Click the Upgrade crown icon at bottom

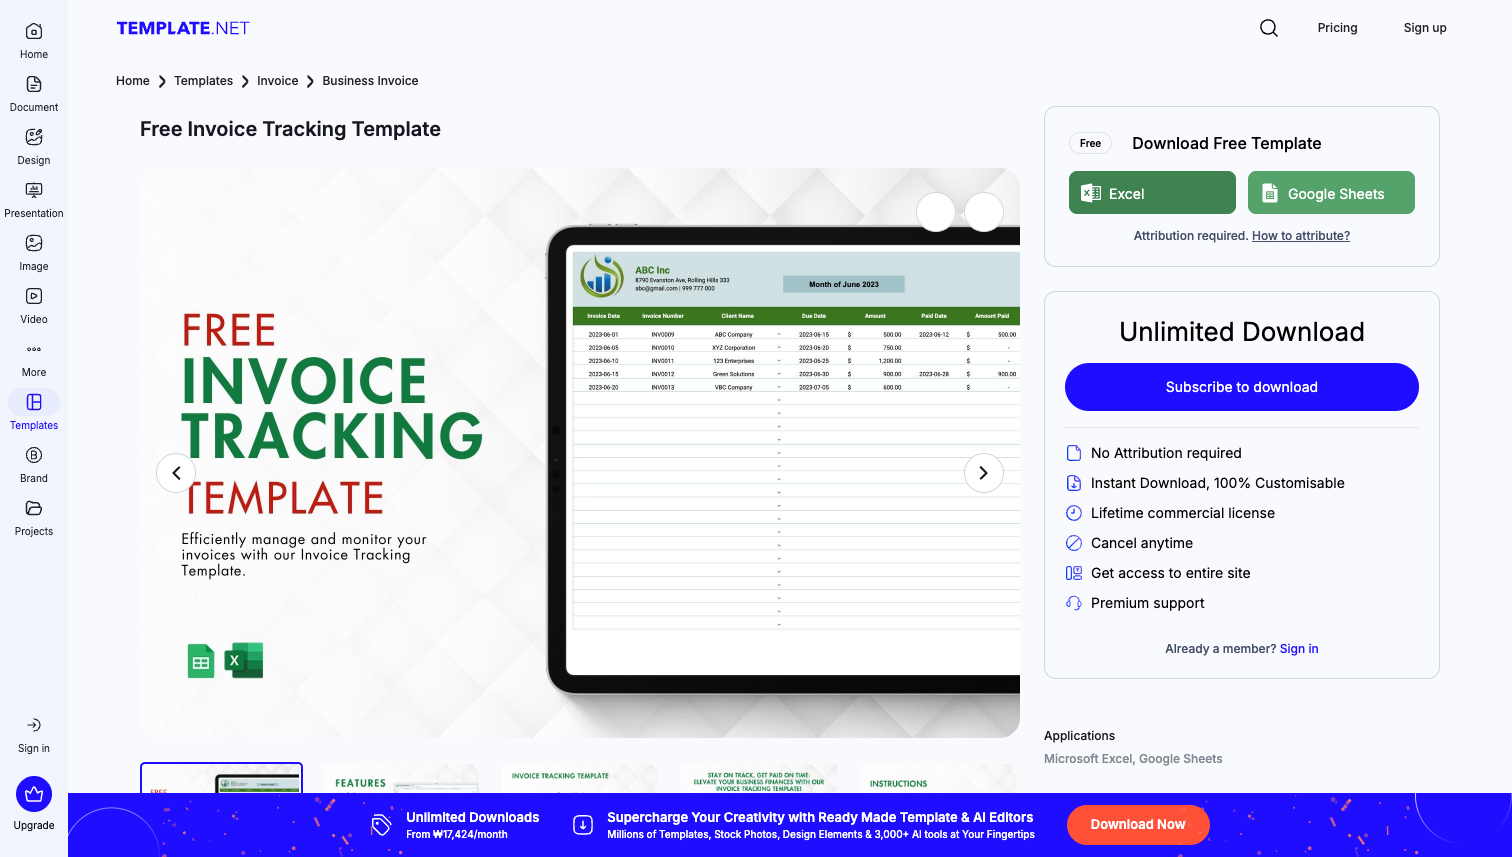pos(33,793)
